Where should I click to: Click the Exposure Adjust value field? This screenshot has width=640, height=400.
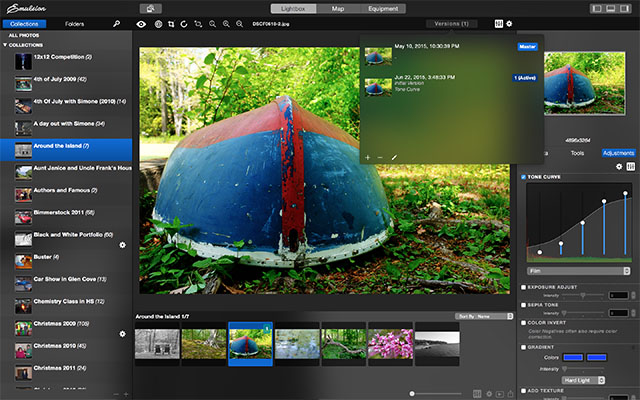pyautogui.click(x=619, y=295)
